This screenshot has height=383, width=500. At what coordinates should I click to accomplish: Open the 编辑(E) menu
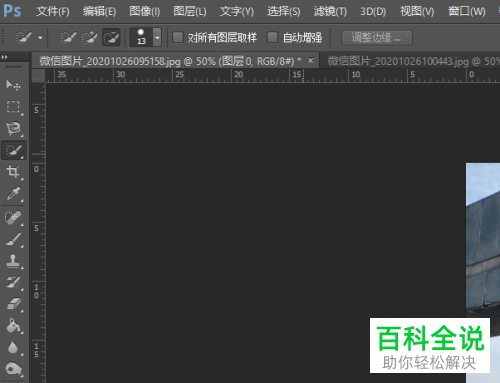(99, 12)
